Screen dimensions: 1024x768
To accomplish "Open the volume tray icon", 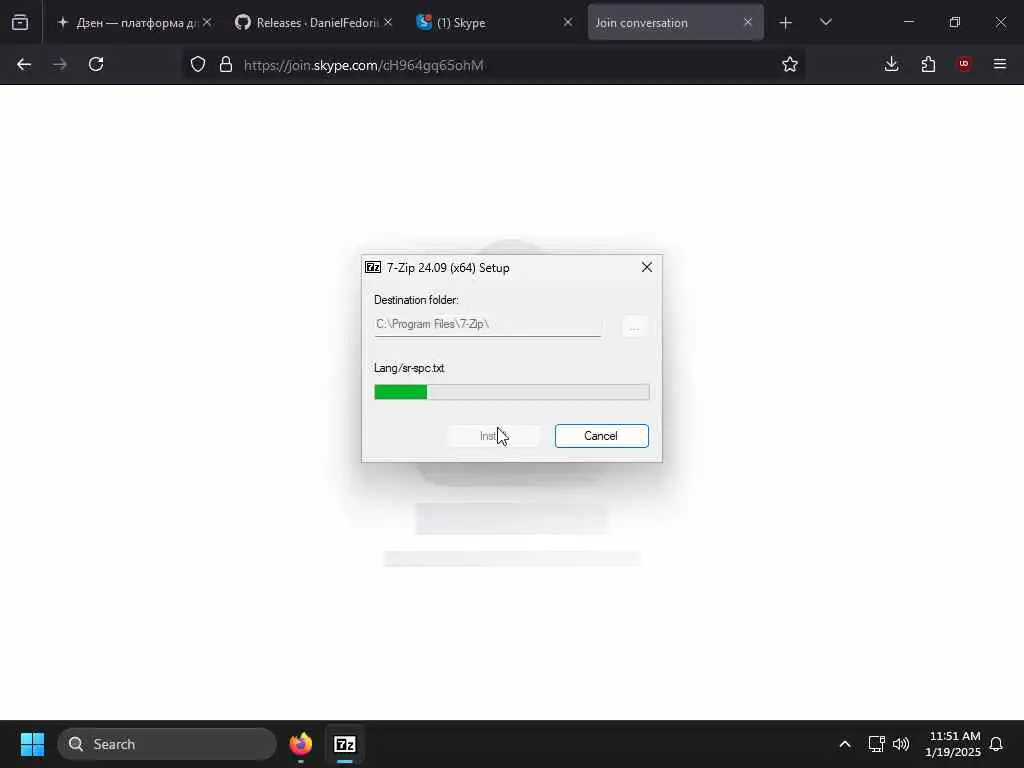I will (901, 744).
